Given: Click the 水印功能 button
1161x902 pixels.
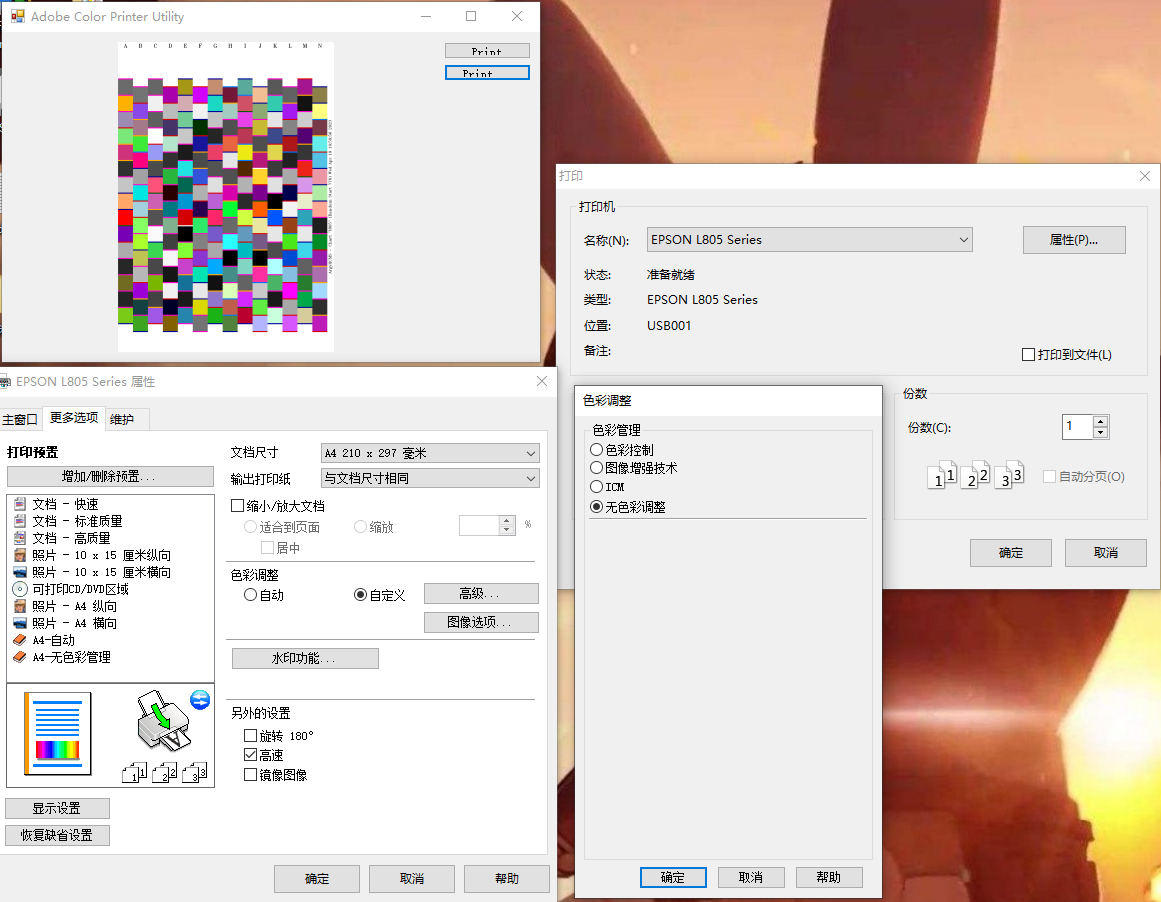Looking at the screenshot, I should [x=305, y=658].
